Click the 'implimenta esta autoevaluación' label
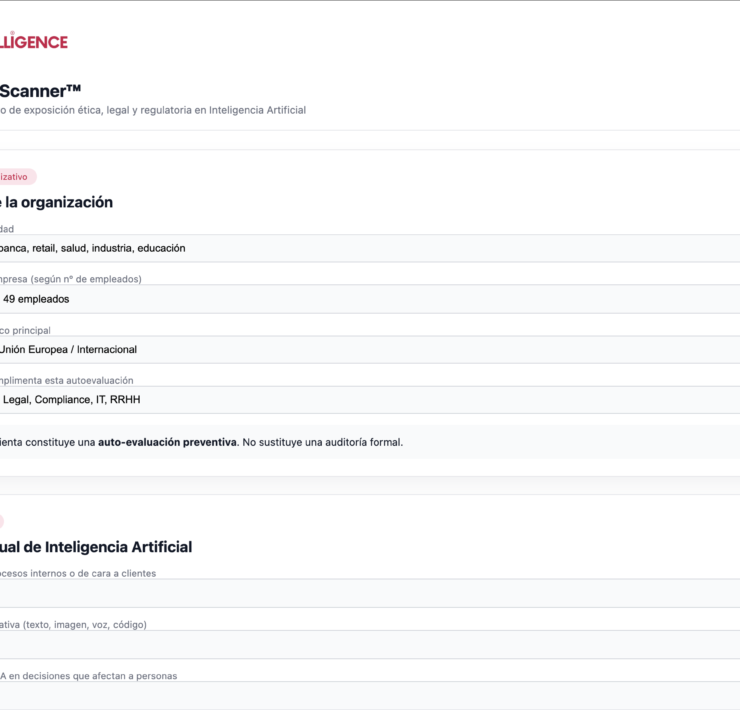 (x=66, y=380)
